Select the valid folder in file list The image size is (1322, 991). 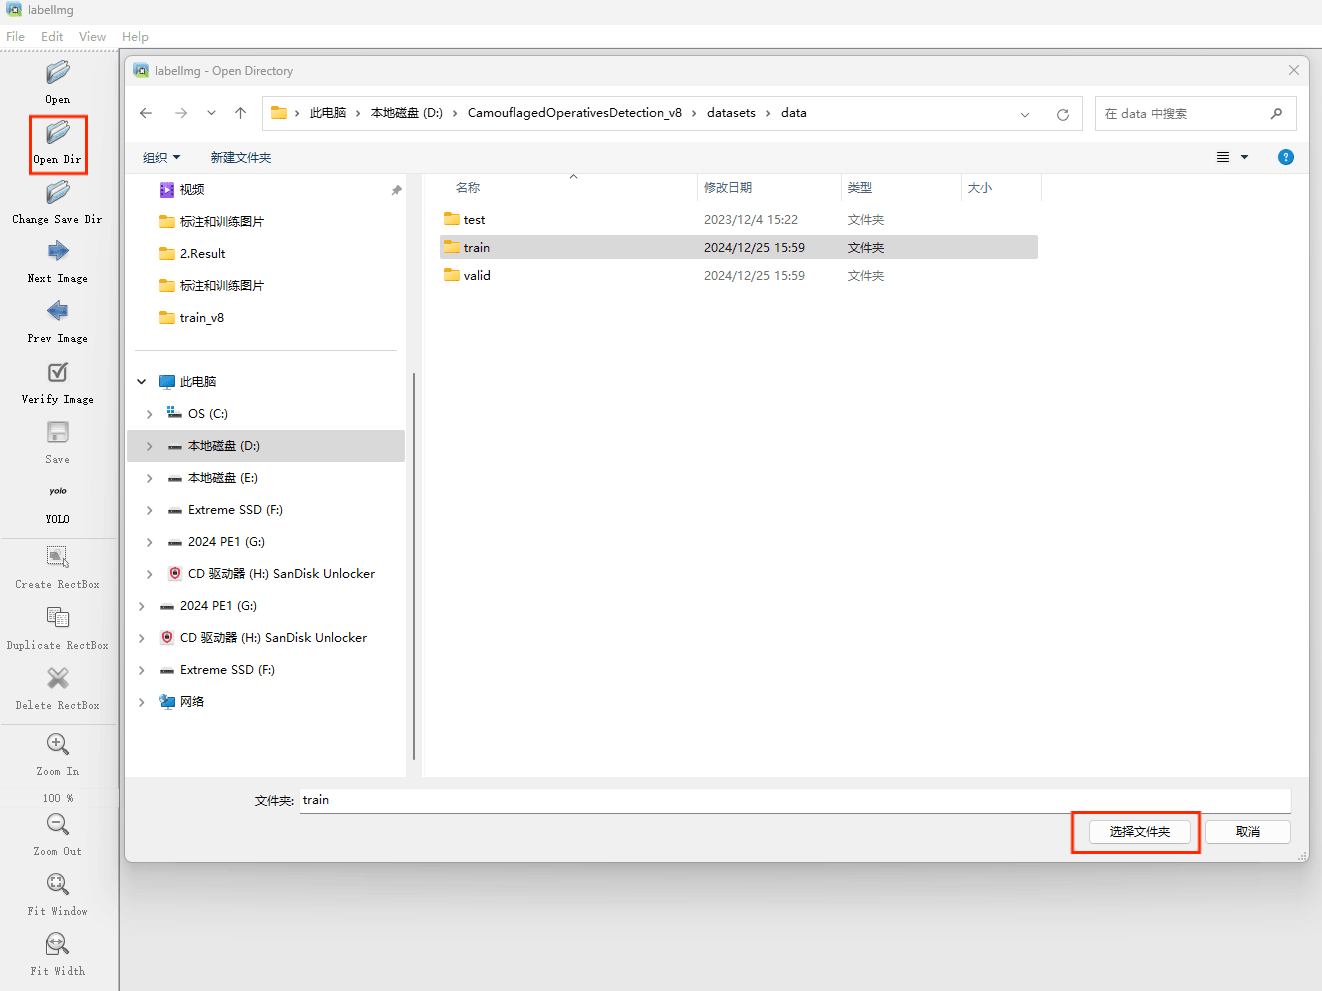coord(477,276)
